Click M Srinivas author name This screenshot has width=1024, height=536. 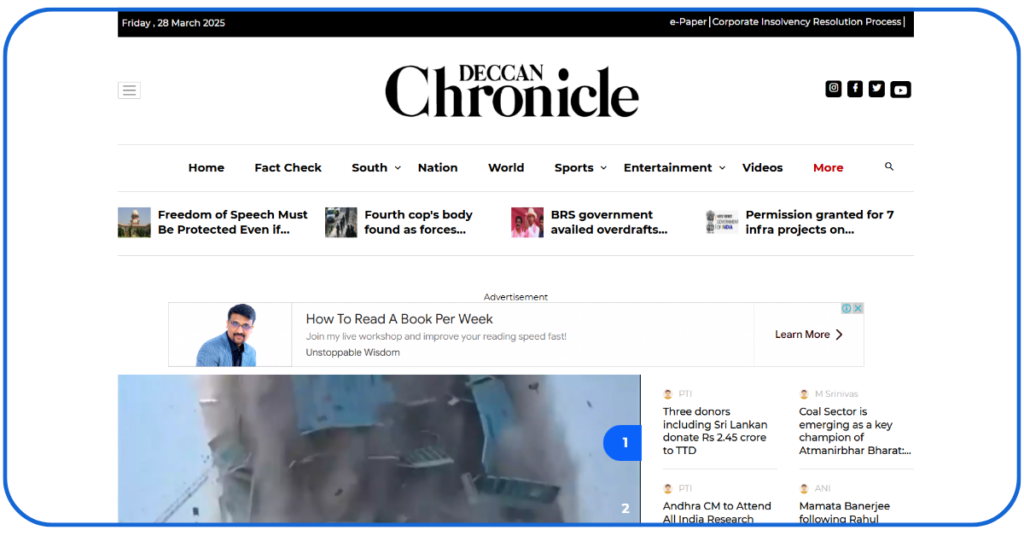[837, 394]
